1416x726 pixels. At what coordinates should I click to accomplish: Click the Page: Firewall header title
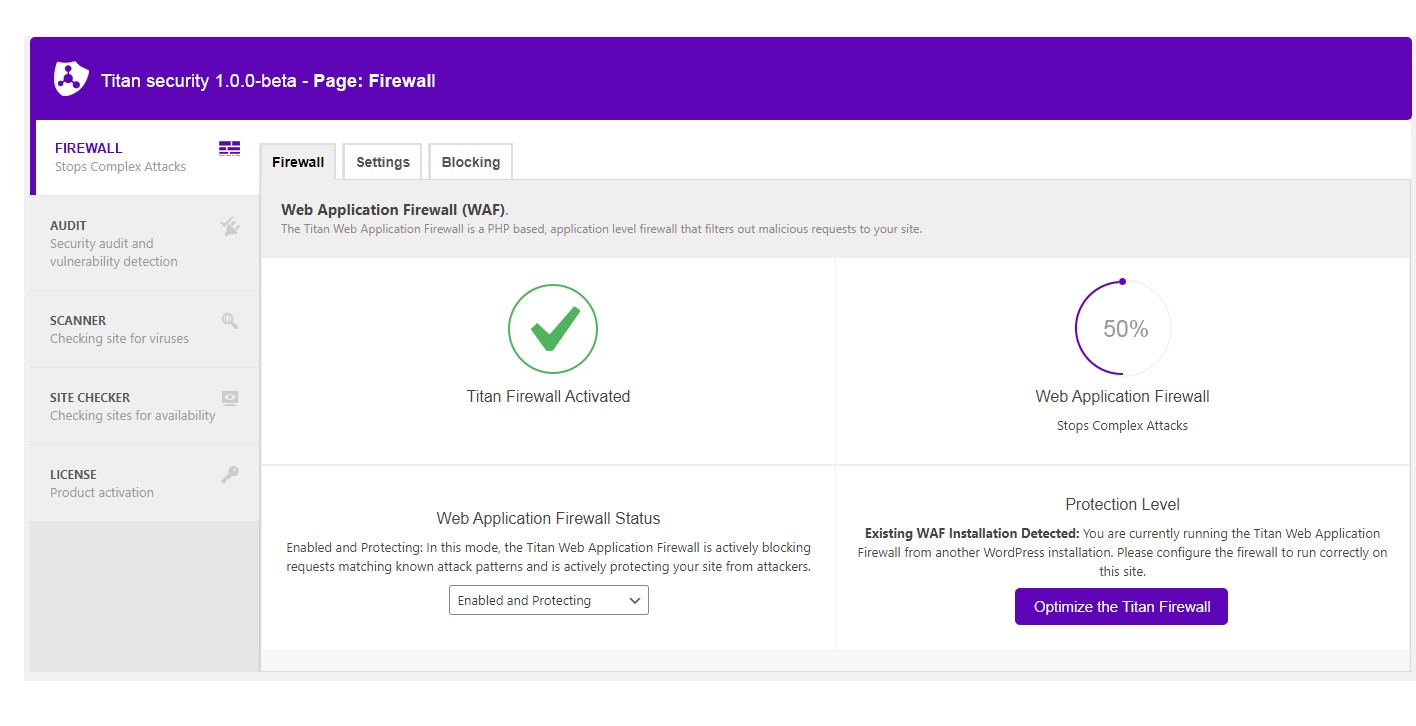tap(374, 81)
